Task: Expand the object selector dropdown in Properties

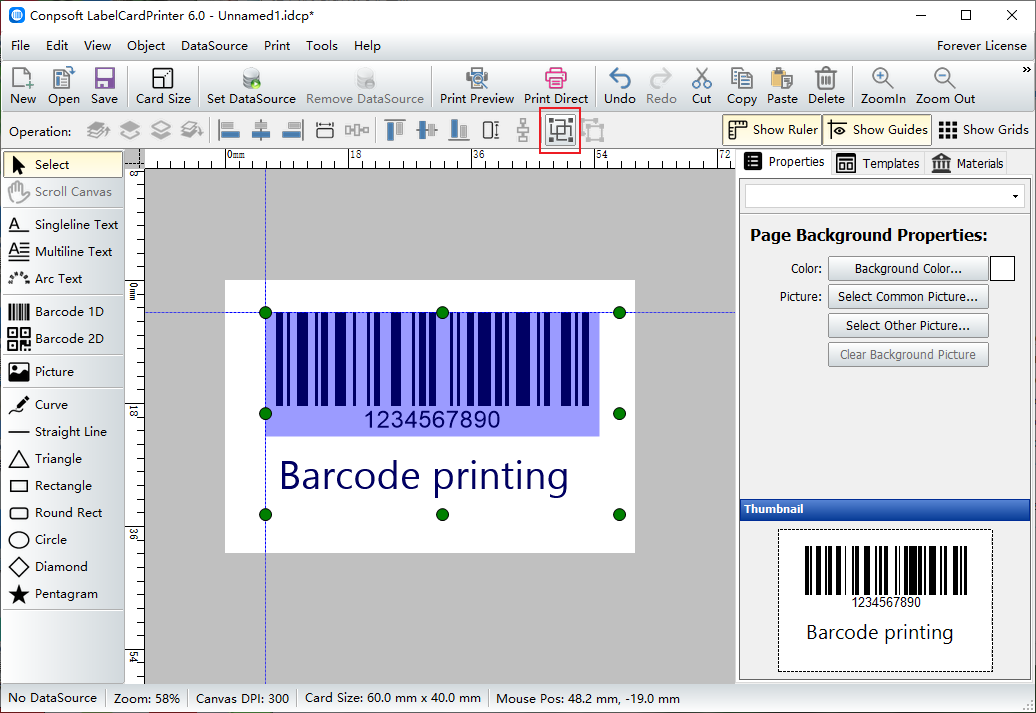Action: [1015, 197]
